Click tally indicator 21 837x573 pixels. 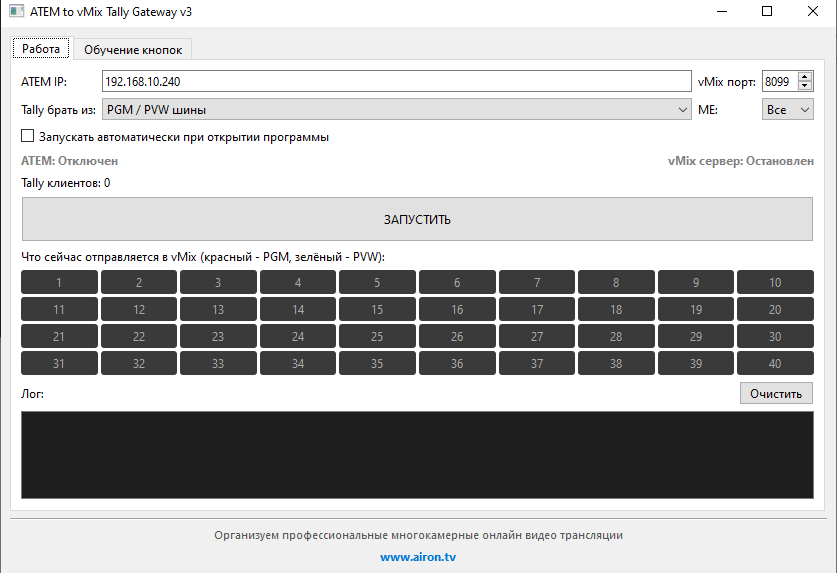[x=59, y=336]
